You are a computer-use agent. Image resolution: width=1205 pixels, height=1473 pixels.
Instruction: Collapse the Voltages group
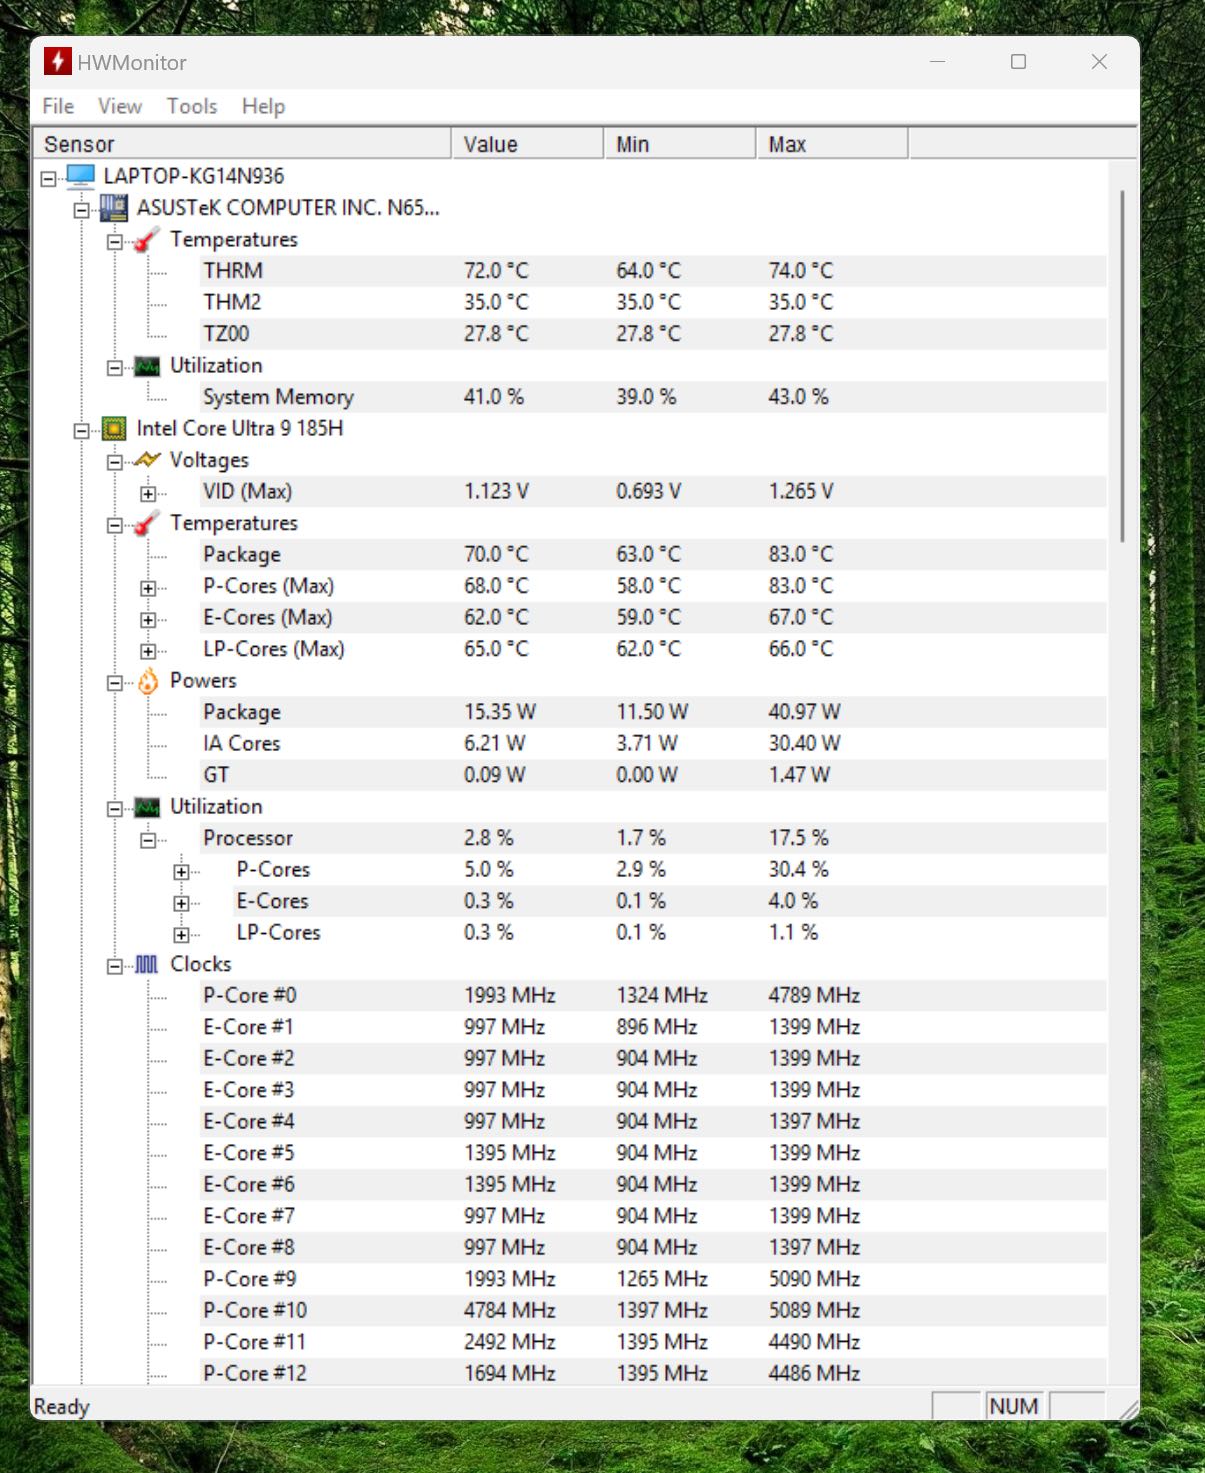(115, 462)
